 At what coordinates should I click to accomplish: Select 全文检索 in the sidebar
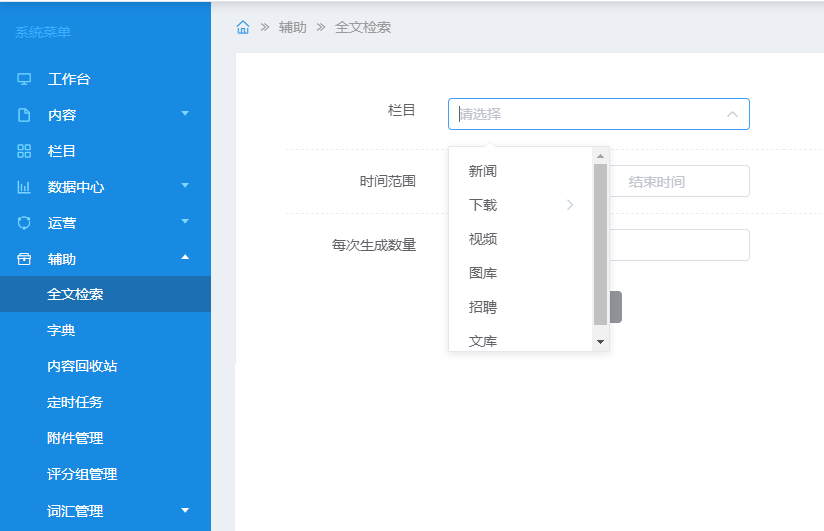pos(105,294)
